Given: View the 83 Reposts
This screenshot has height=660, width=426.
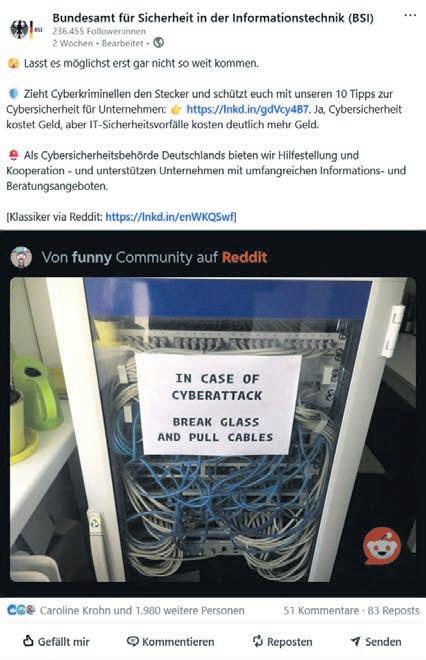Looking at the screenshot, I should point(394,610).
